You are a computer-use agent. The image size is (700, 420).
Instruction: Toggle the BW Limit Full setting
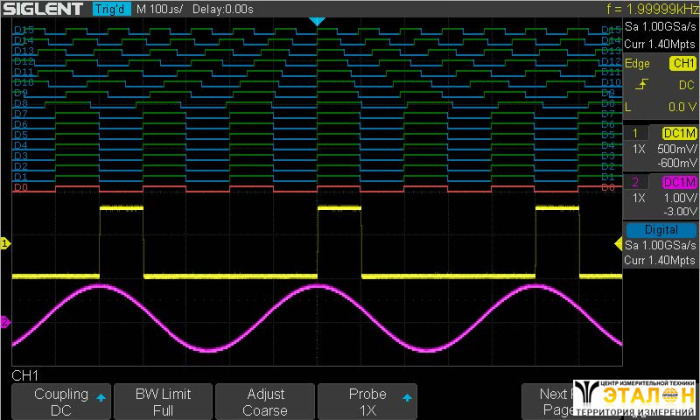click(x=163, y=402)
